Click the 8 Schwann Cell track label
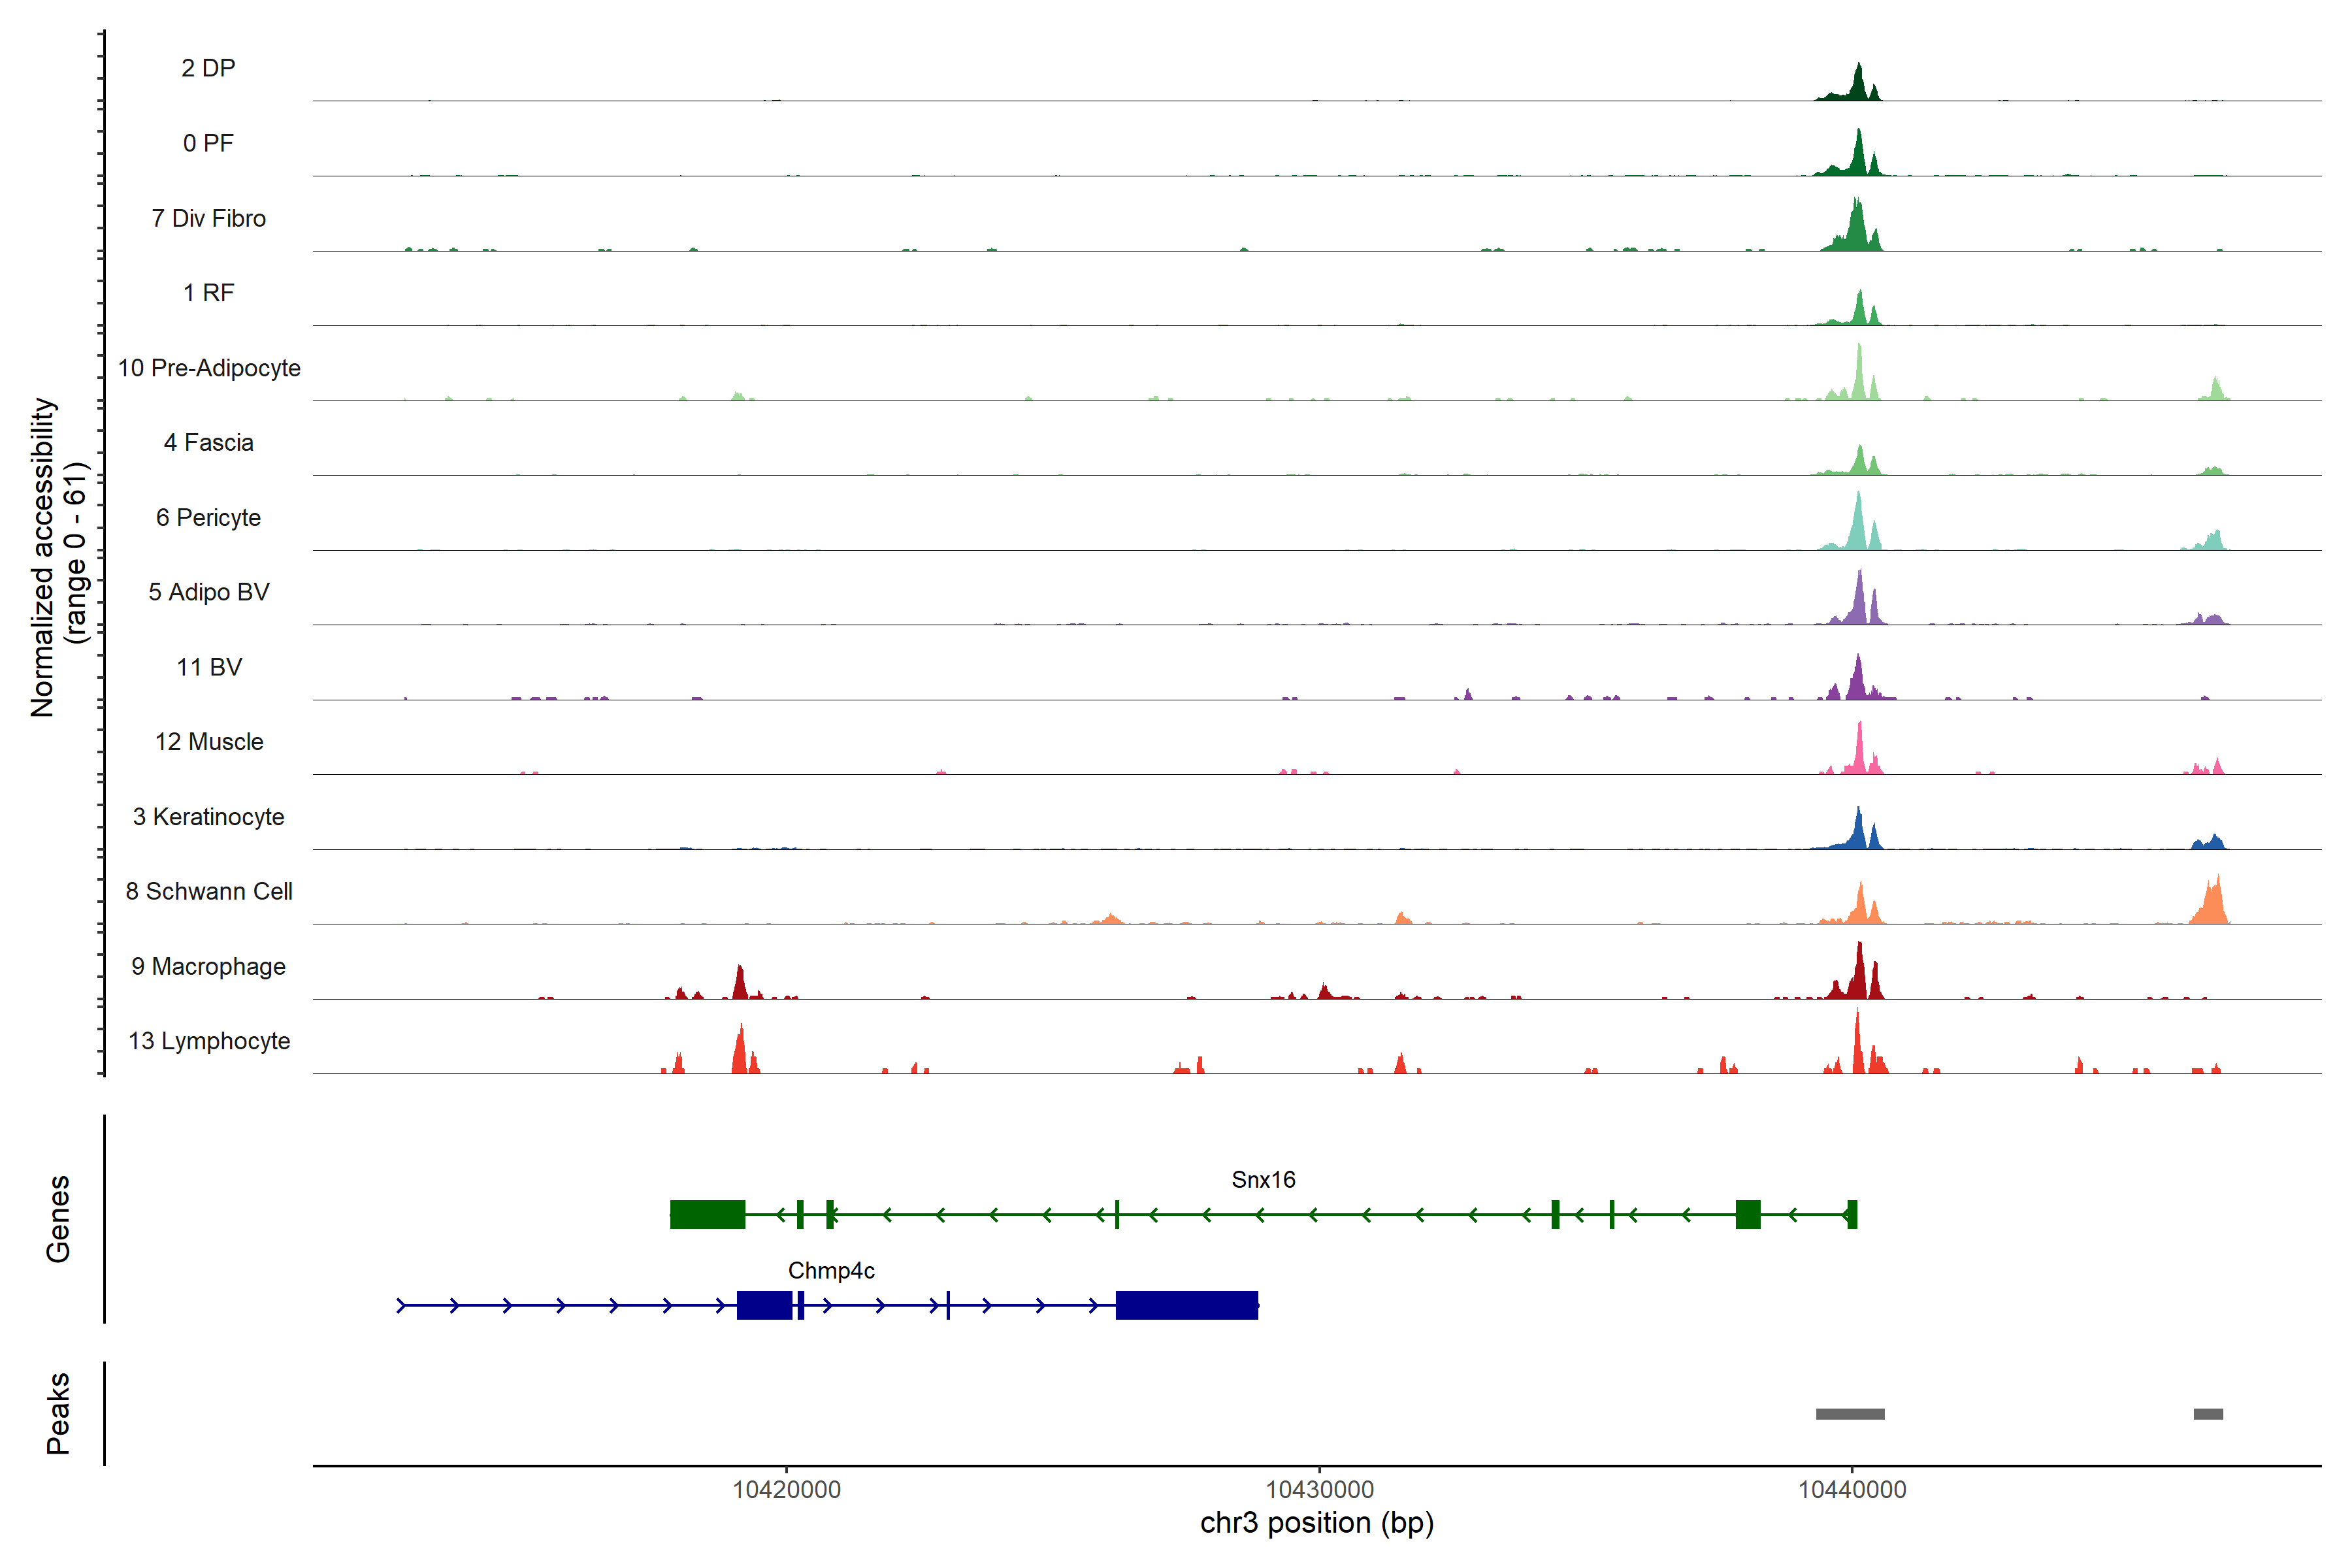The image size is (2352, 1568). [x=208, y=891]
